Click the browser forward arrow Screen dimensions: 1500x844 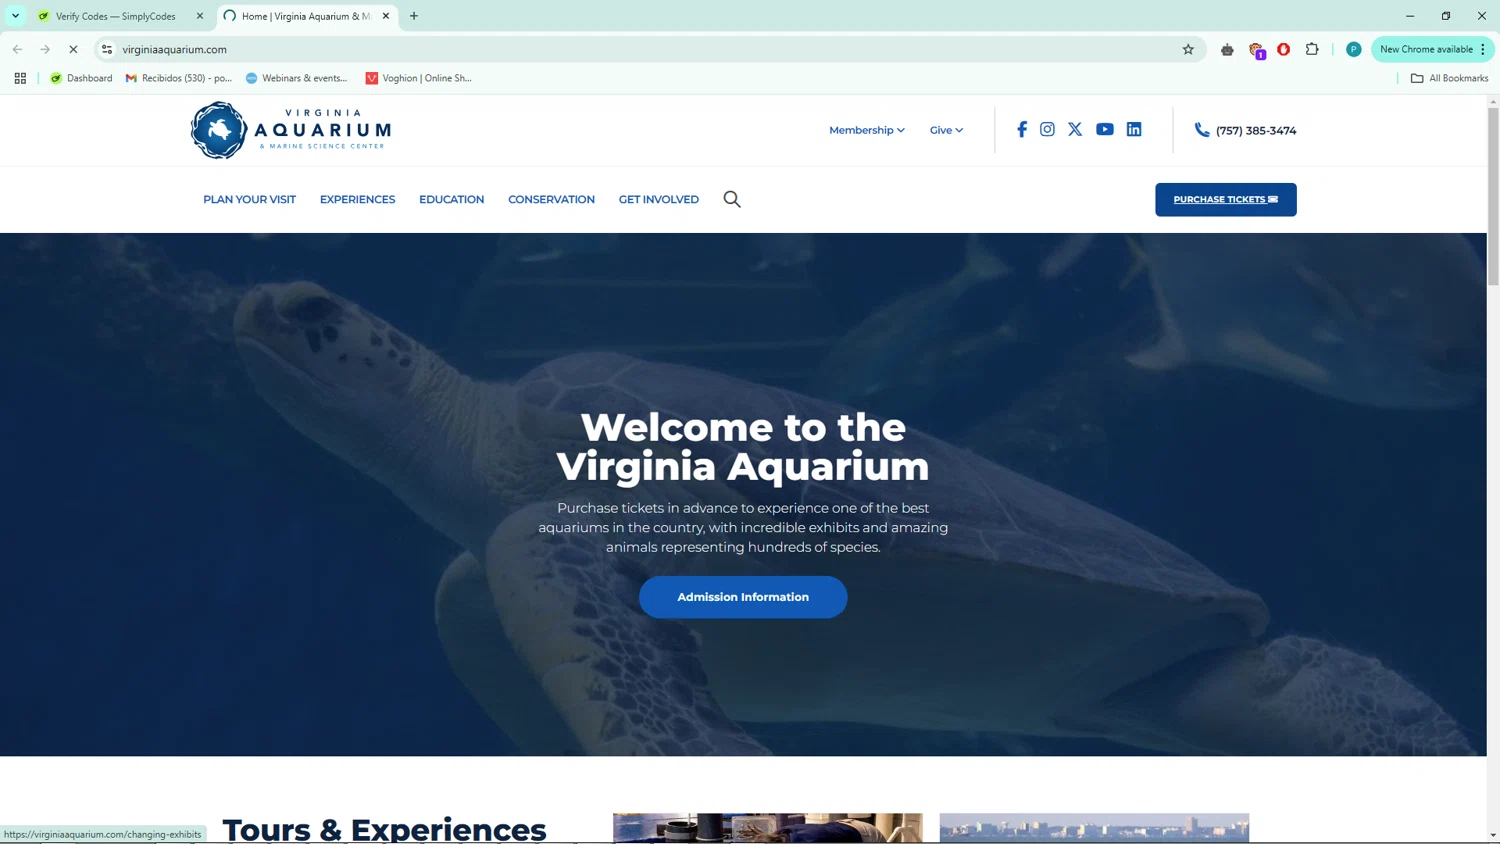45,49
